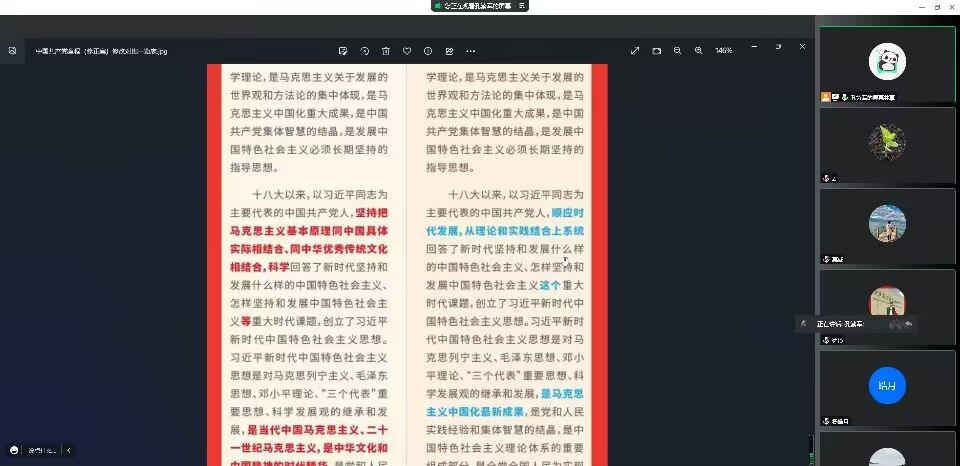This screenshot has height=466, width=960.
Task: Show file info via the info icon
Action: [x=428, y=51]
